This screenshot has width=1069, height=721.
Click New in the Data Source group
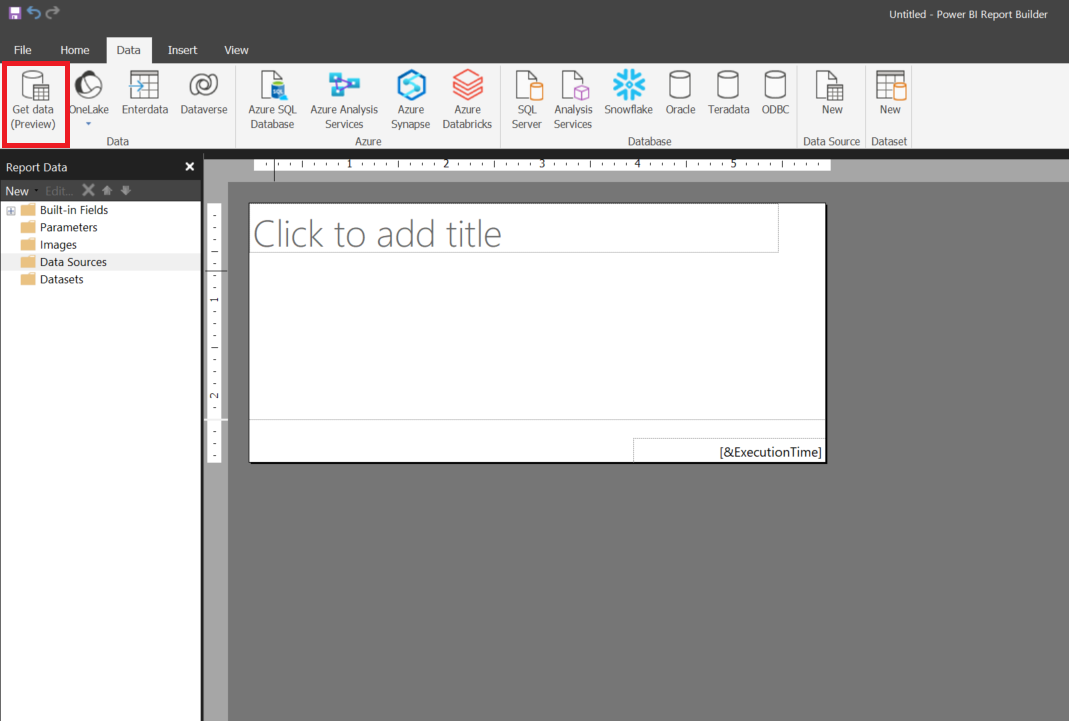pos(832,95)
